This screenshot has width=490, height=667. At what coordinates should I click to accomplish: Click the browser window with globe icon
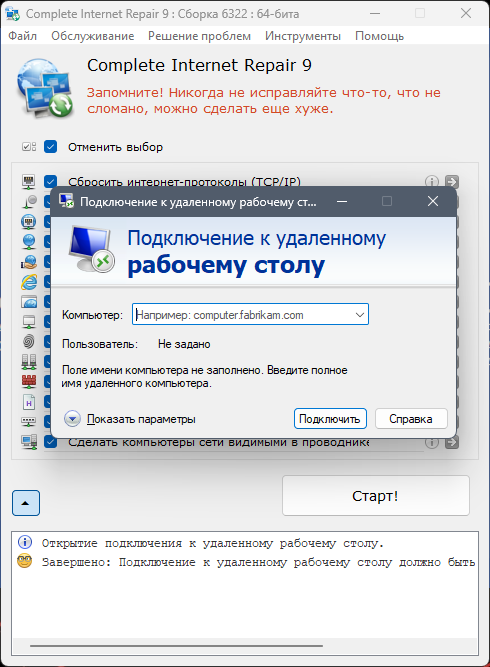coord(28,302)
